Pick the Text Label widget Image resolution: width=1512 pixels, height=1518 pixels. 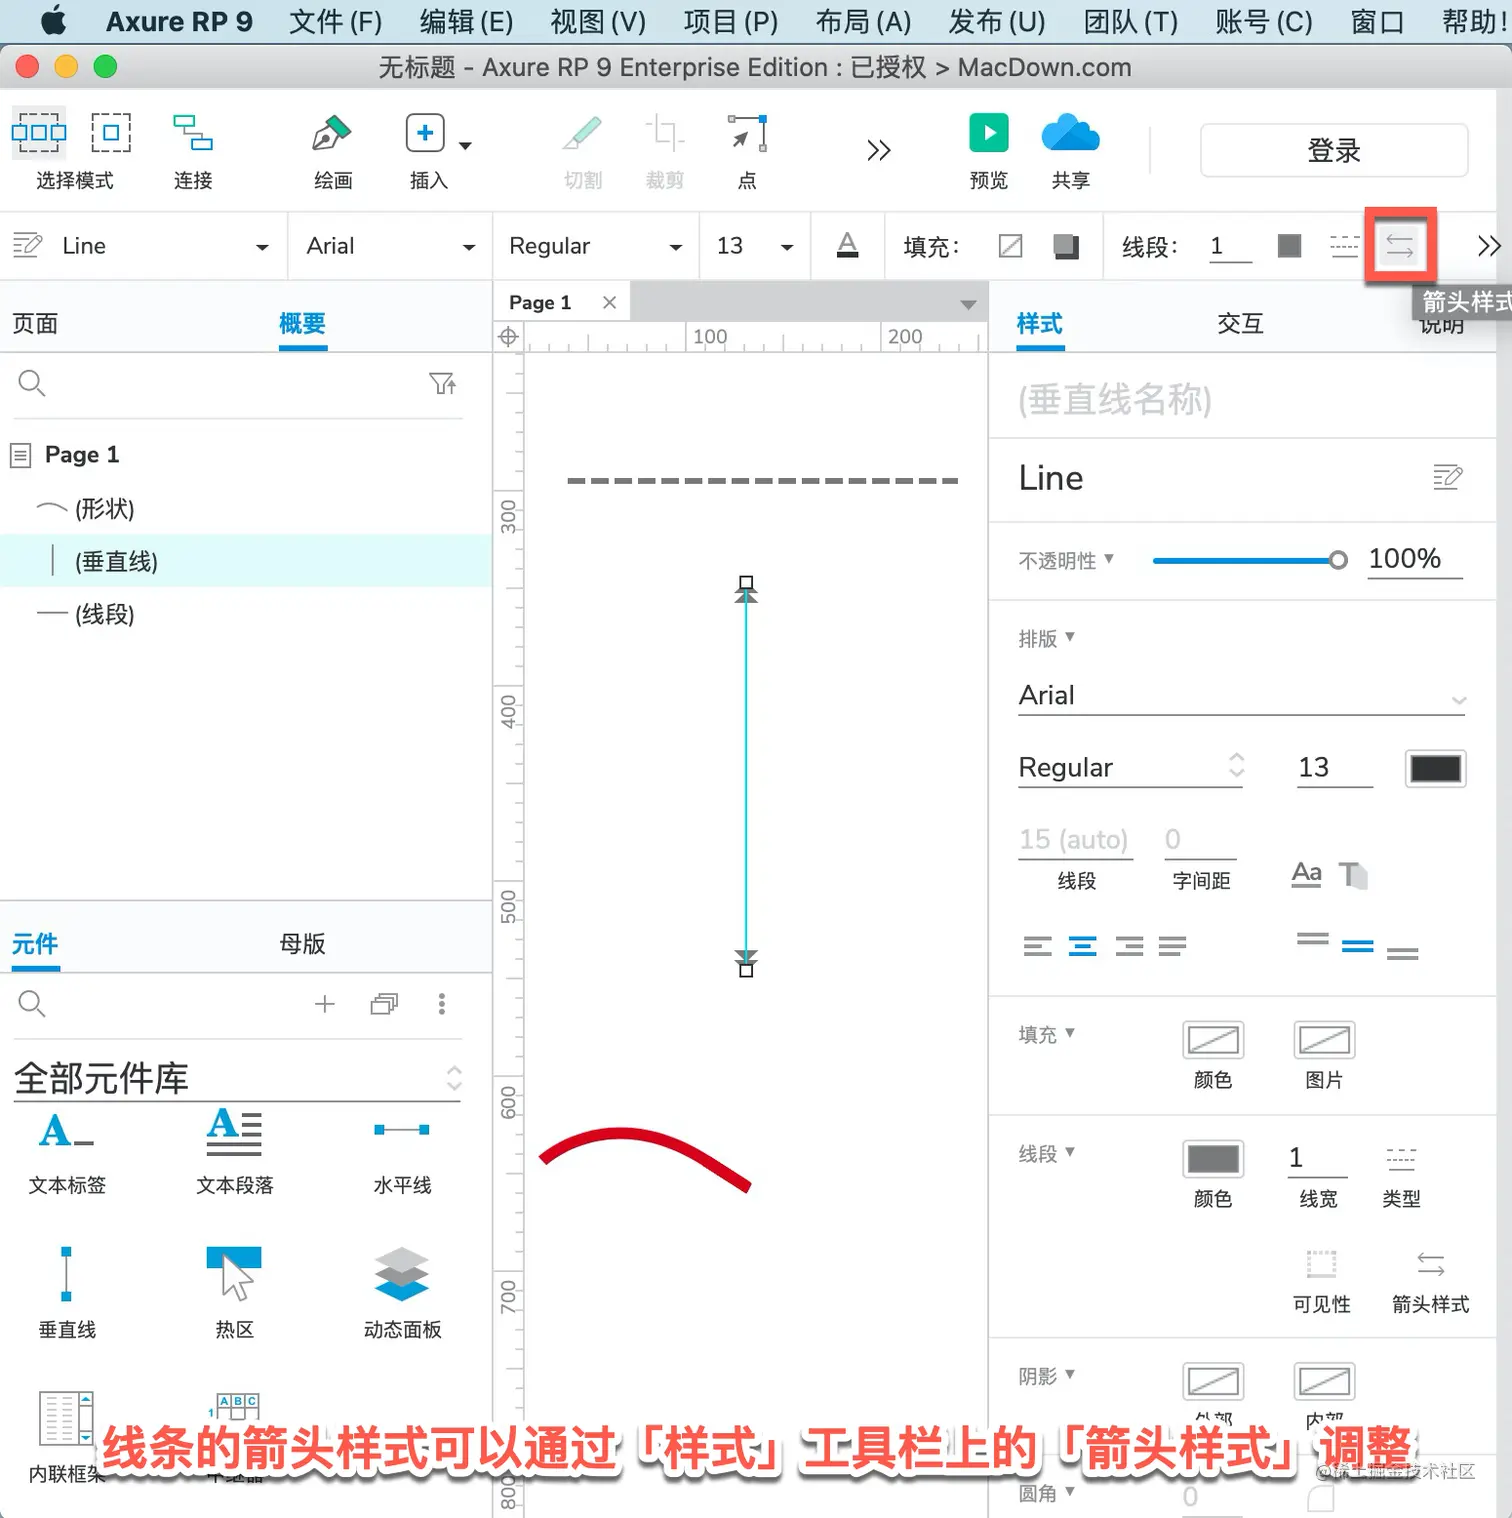tap(67, 1152)
